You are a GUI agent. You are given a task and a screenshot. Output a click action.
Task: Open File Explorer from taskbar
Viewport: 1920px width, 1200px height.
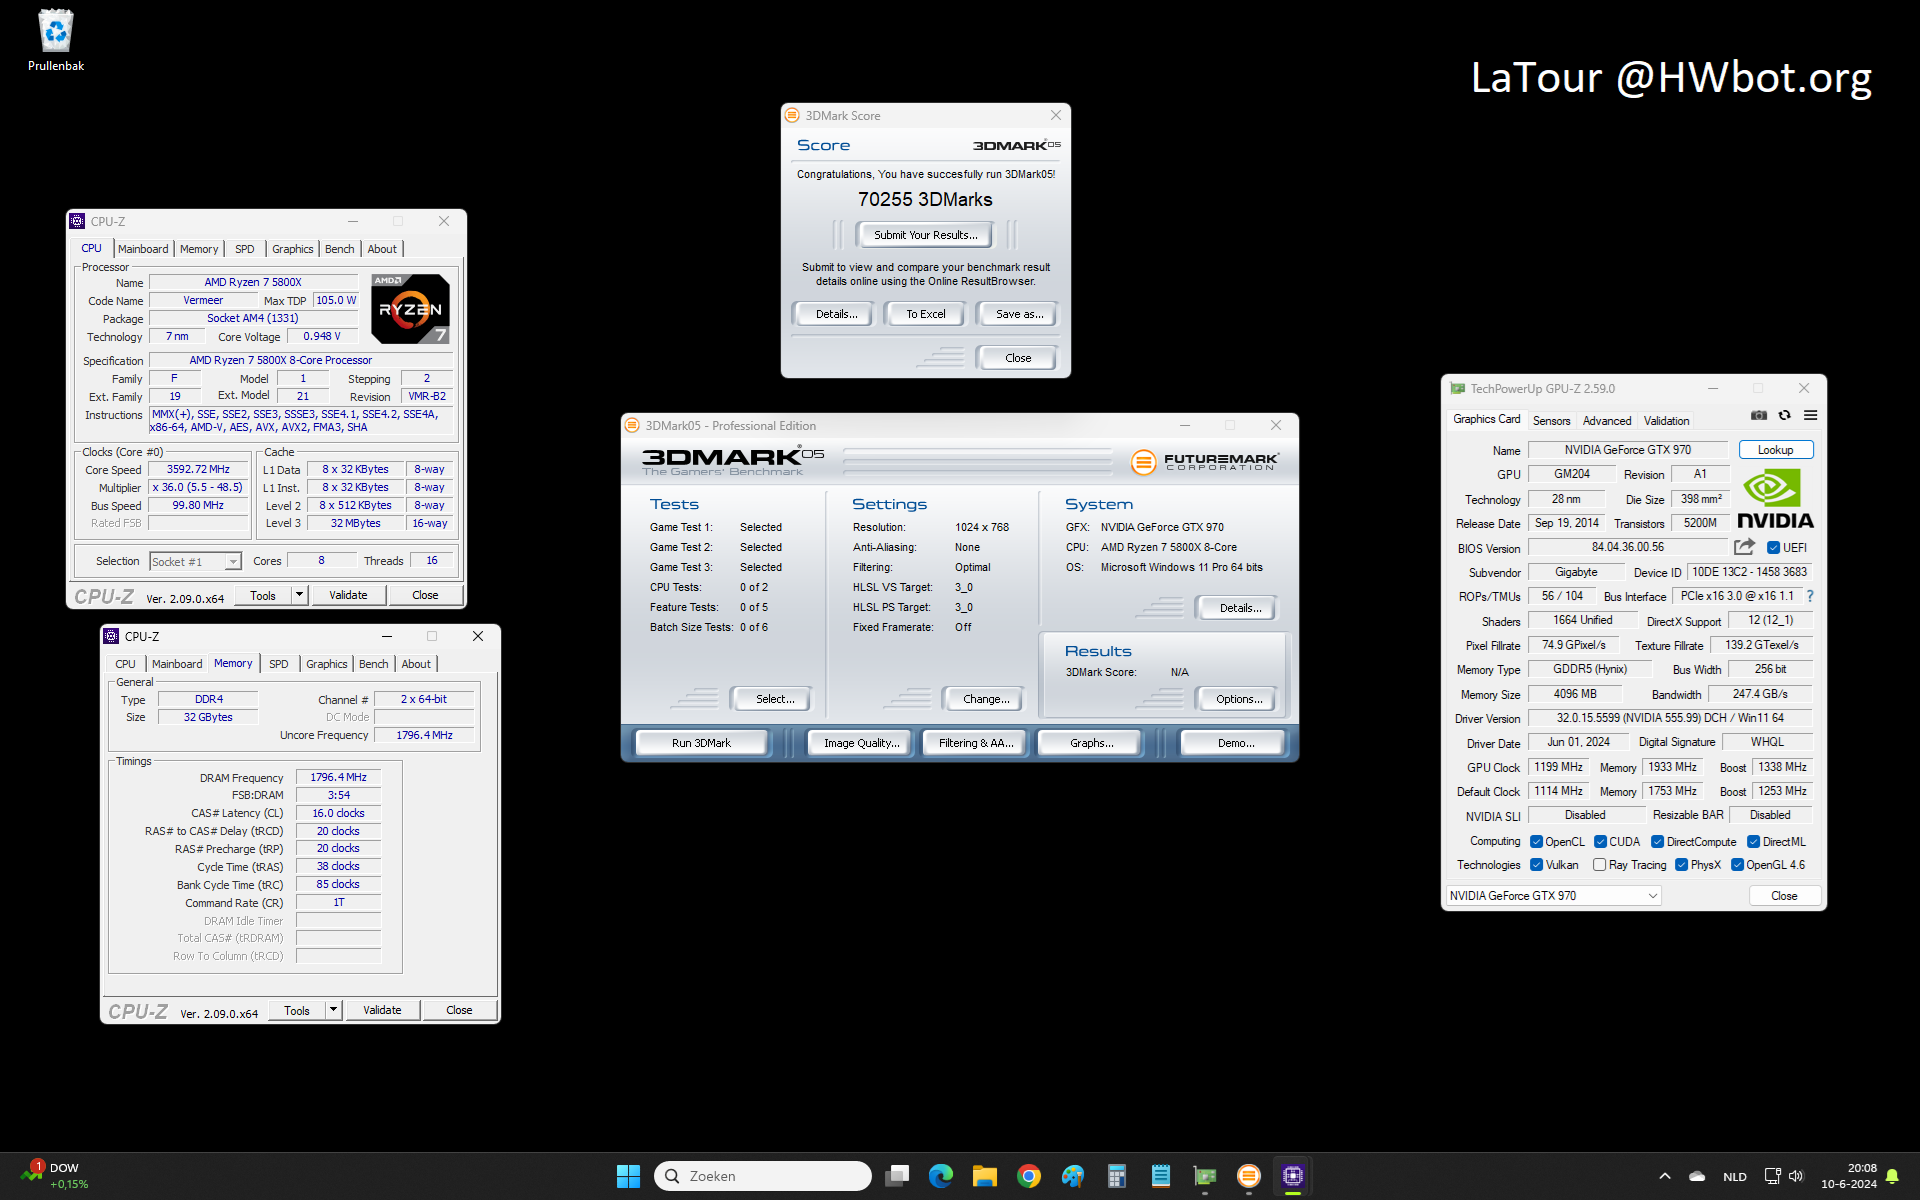[985, 1176]
